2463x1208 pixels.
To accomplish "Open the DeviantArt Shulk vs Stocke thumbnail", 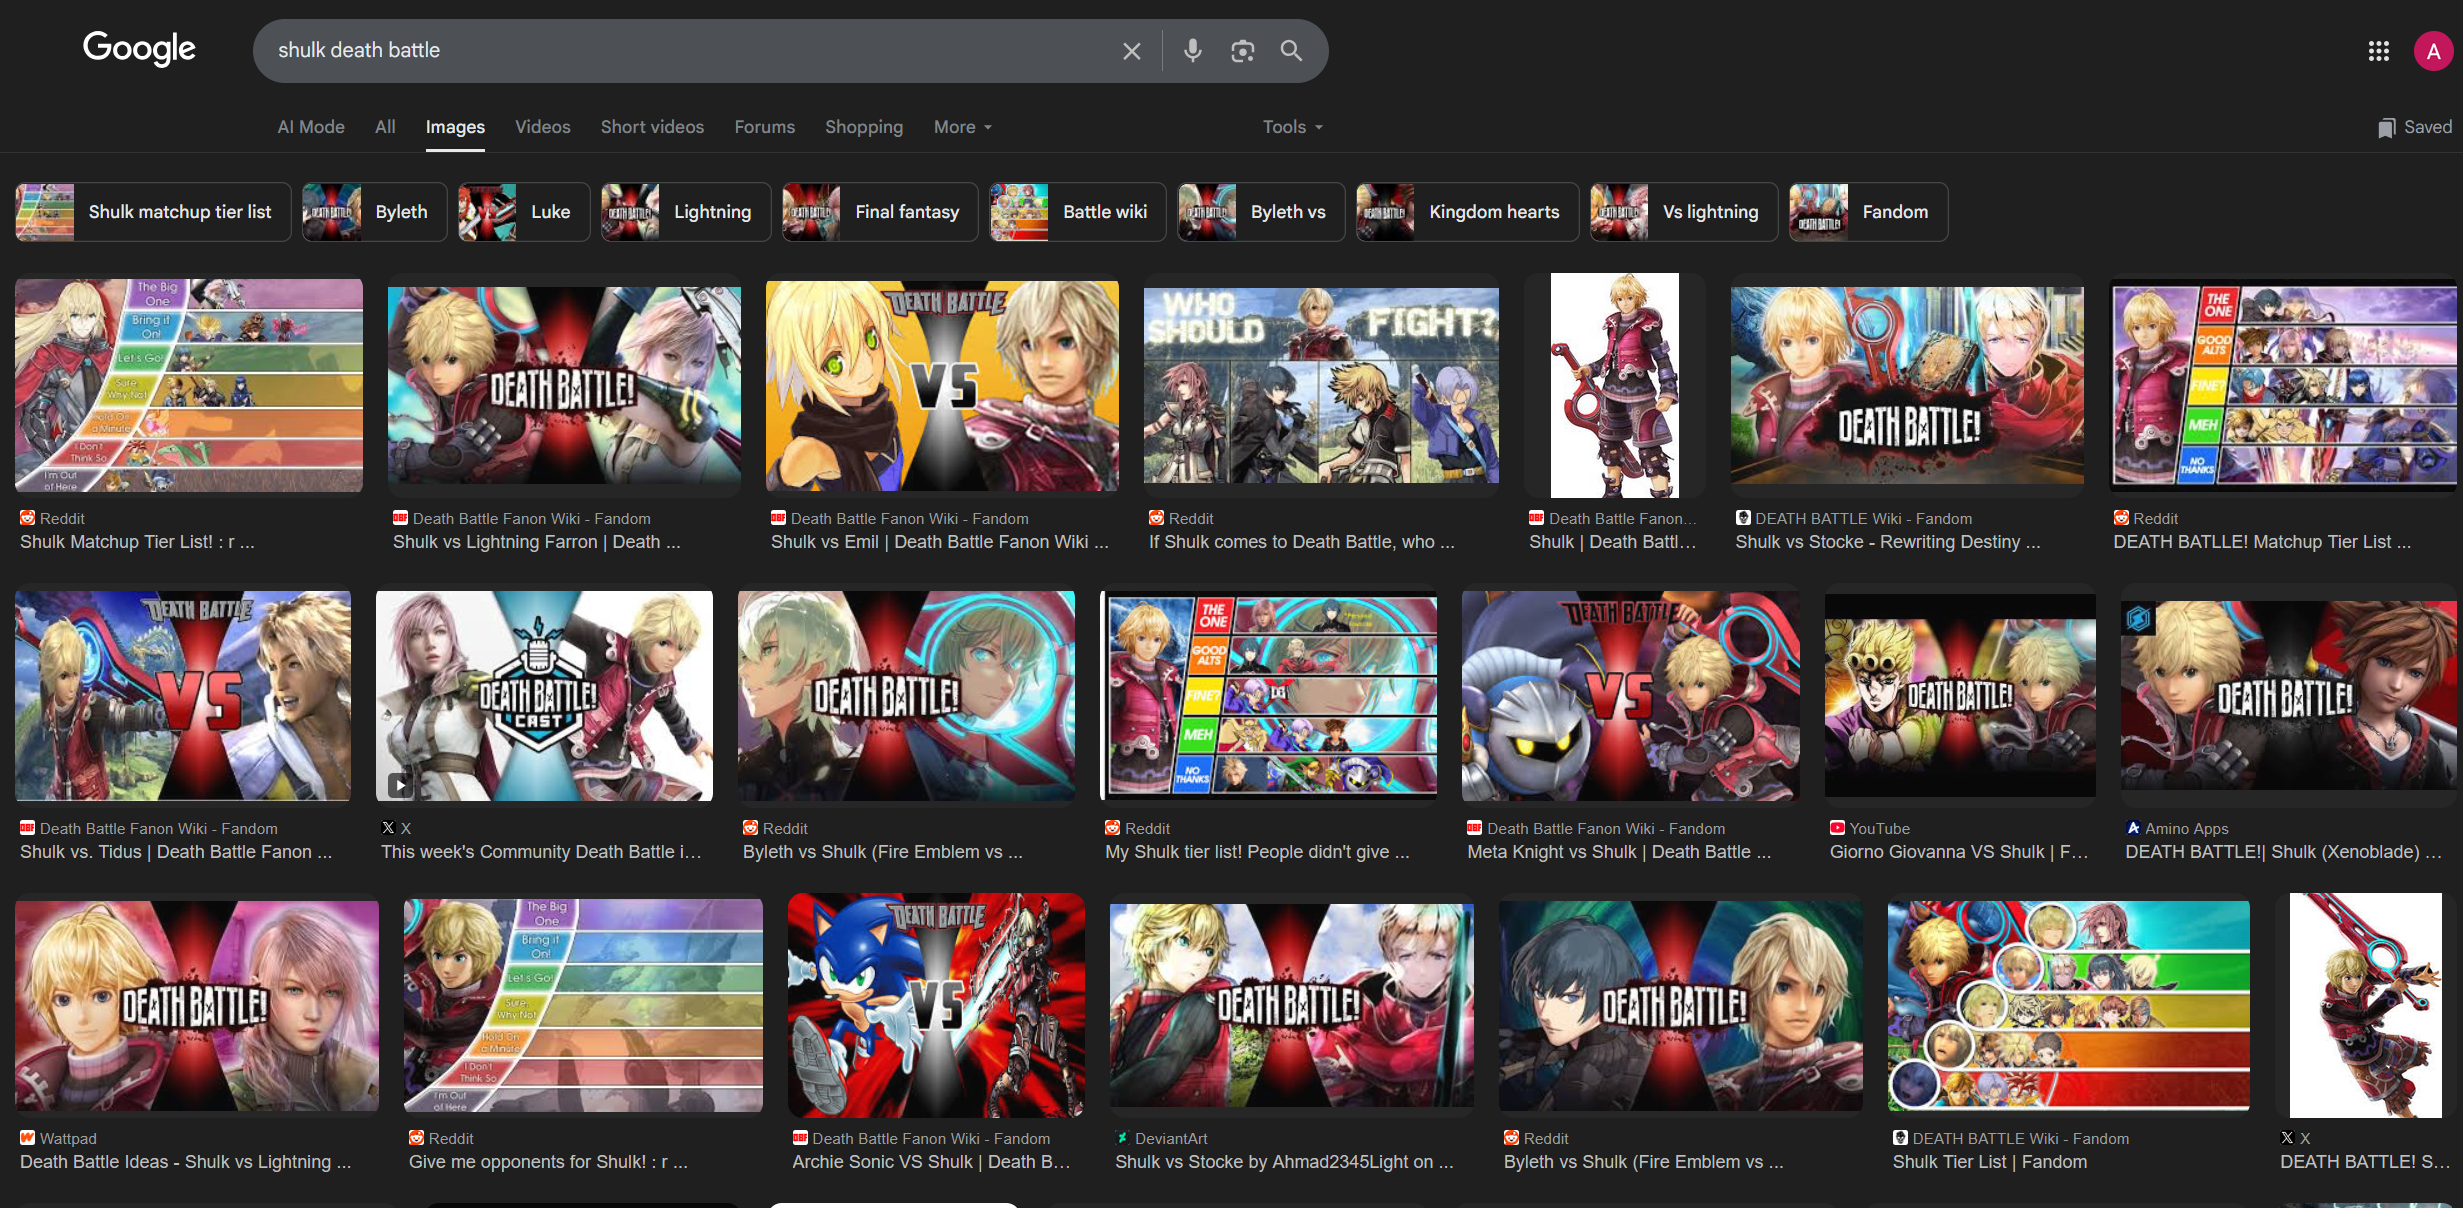I will [1291, 1006].
